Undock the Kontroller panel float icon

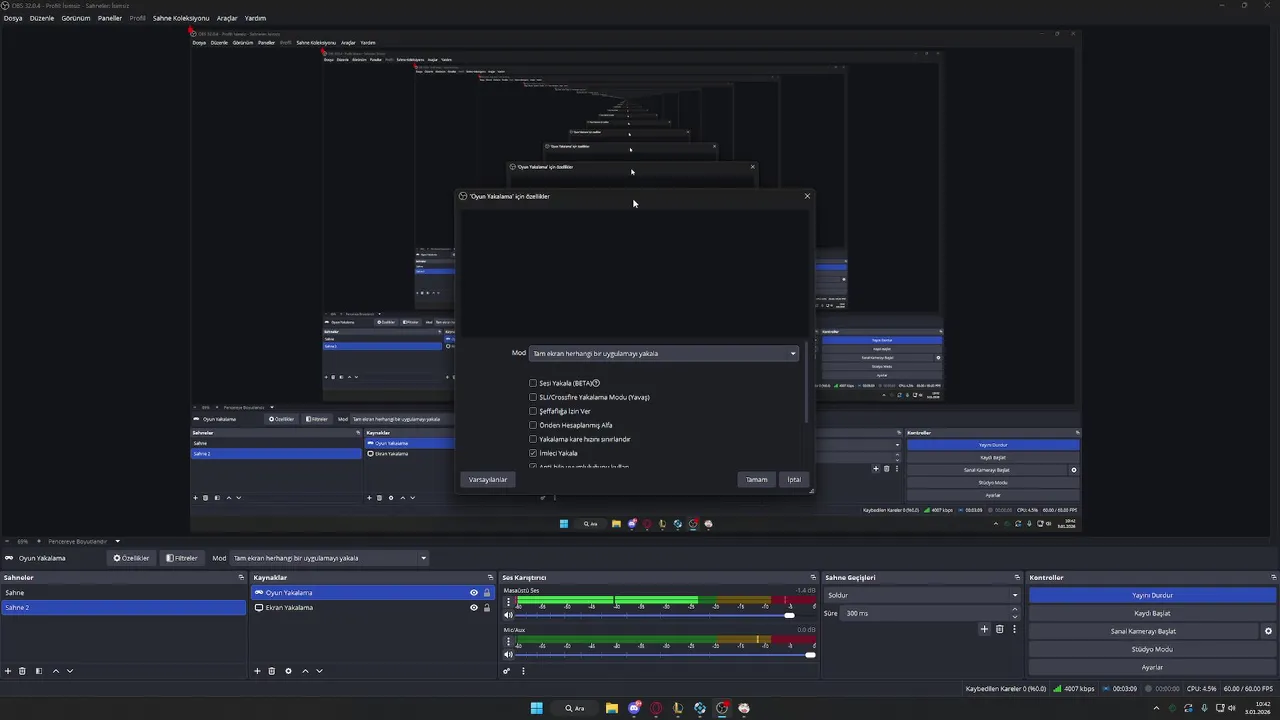(1273, 577)
